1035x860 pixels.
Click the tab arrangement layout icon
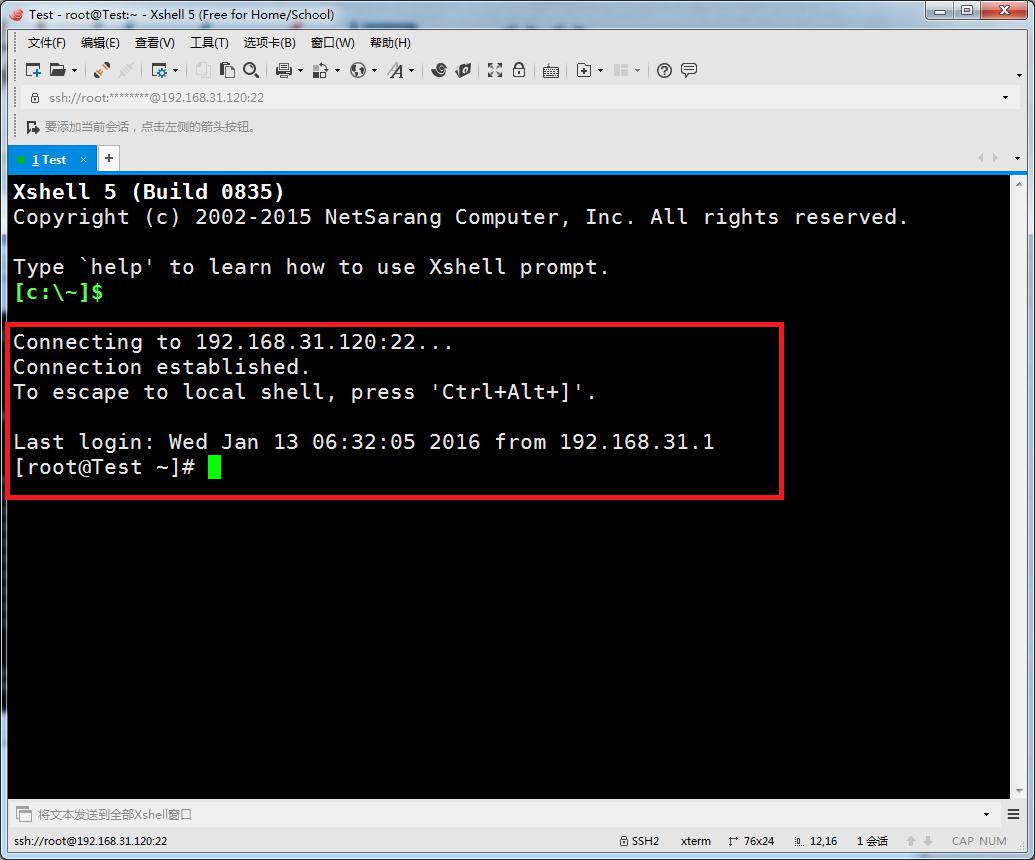tap(620, 70)
